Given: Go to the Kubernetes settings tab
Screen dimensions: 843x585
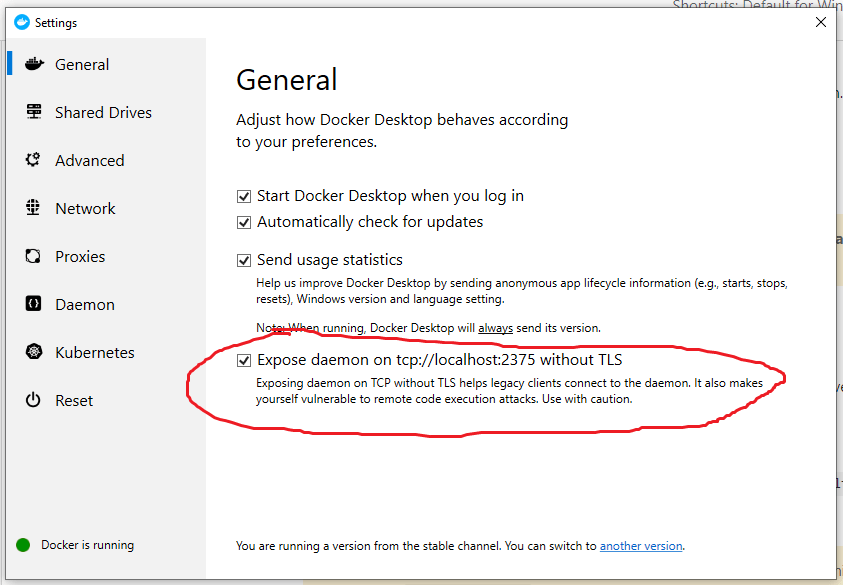Looking at the screenshot, I should [x=95, y=352].
